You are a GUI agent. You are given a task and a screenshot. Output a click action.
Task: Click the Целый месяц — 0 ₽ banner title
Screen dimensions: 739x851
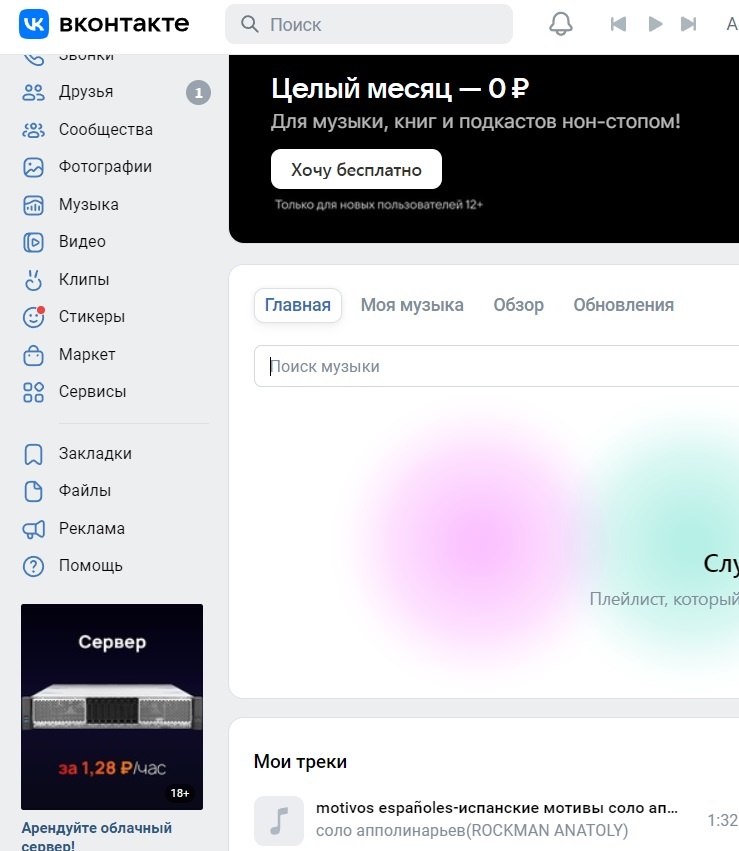(400, 88)
